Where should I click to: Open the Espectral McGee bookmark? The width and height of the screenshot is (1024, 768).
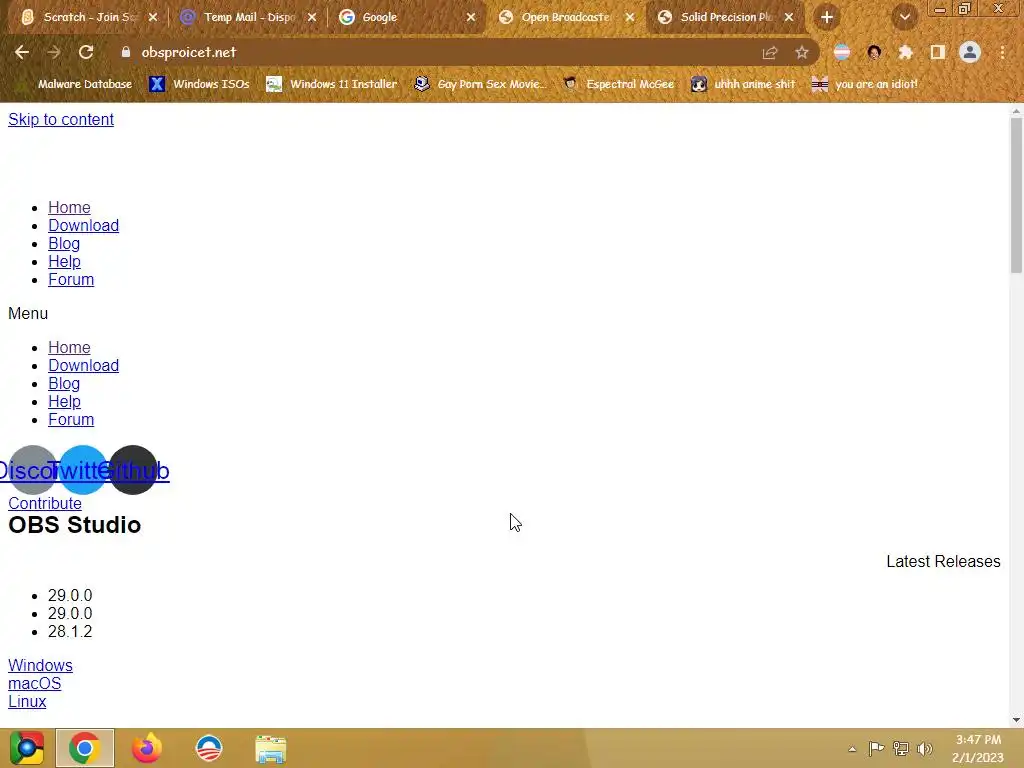[618, 84]
